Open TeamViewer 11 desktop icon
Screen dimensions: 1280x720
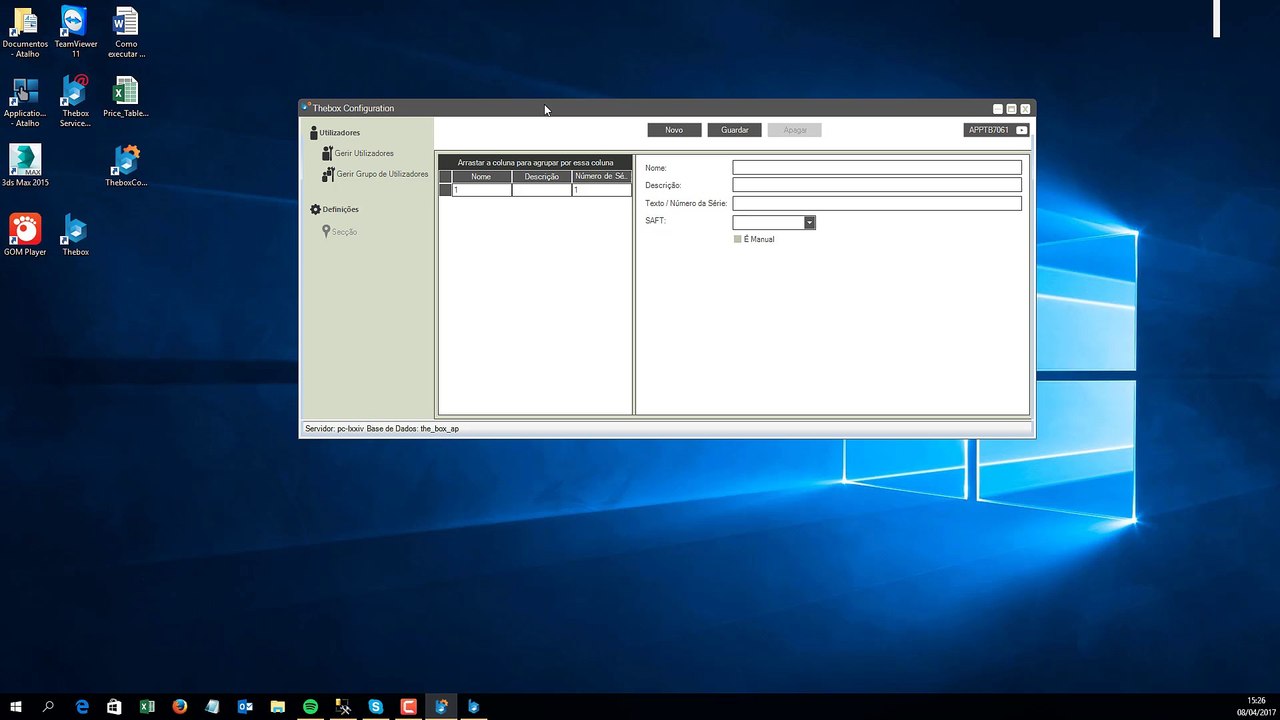(x=75, y=32)
